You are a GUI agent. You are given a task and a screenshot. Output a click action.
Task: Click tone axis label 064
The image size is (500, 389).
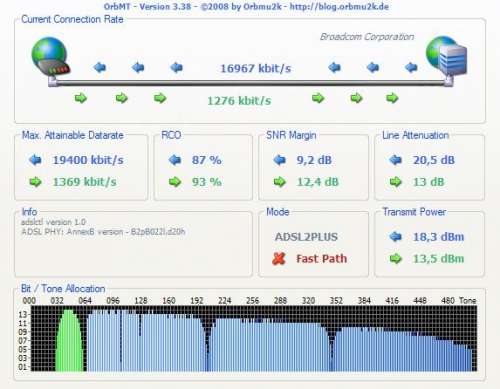[85, 301]
